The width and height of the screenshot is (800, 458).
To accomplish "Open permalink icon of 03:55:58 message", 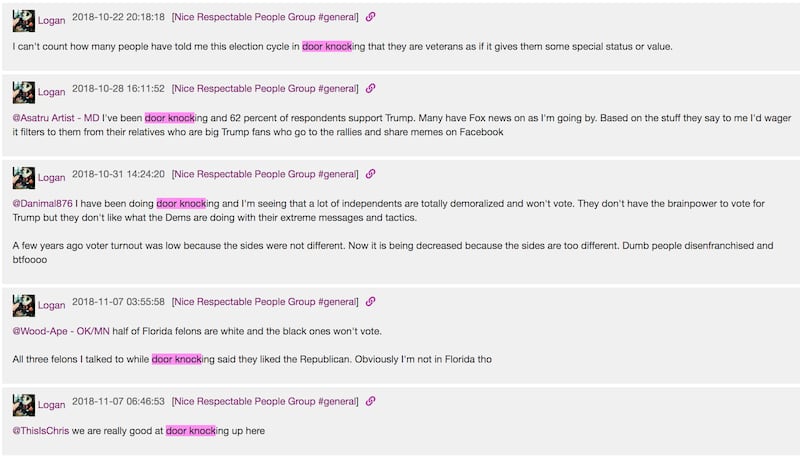I will coord(370,301).
